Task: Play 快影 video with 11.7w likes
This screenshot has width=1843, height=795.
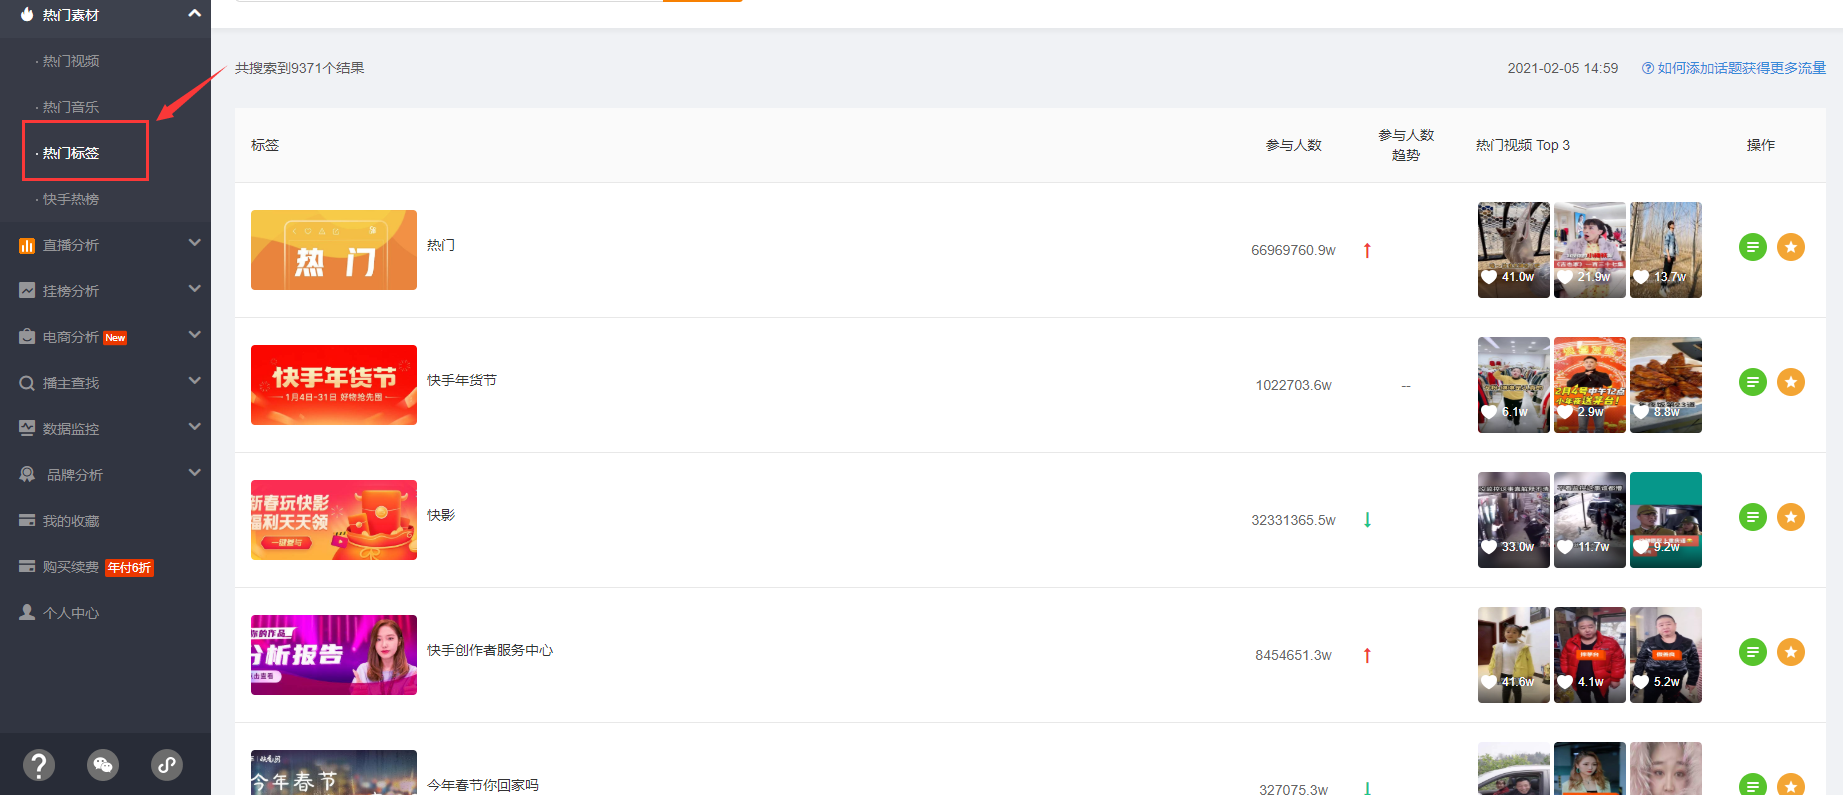Action: tap(1590, 520)
